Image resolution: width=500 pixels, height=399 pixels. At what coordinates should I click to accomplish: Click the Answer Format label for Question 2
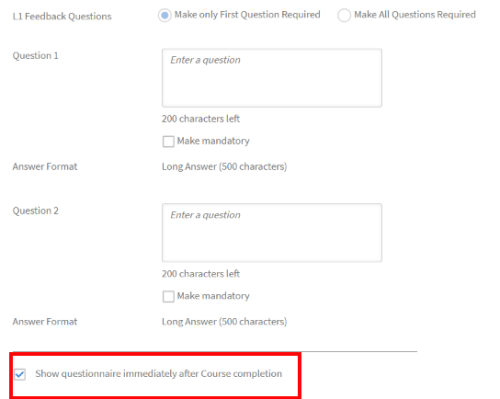click(x=45, y=321)
